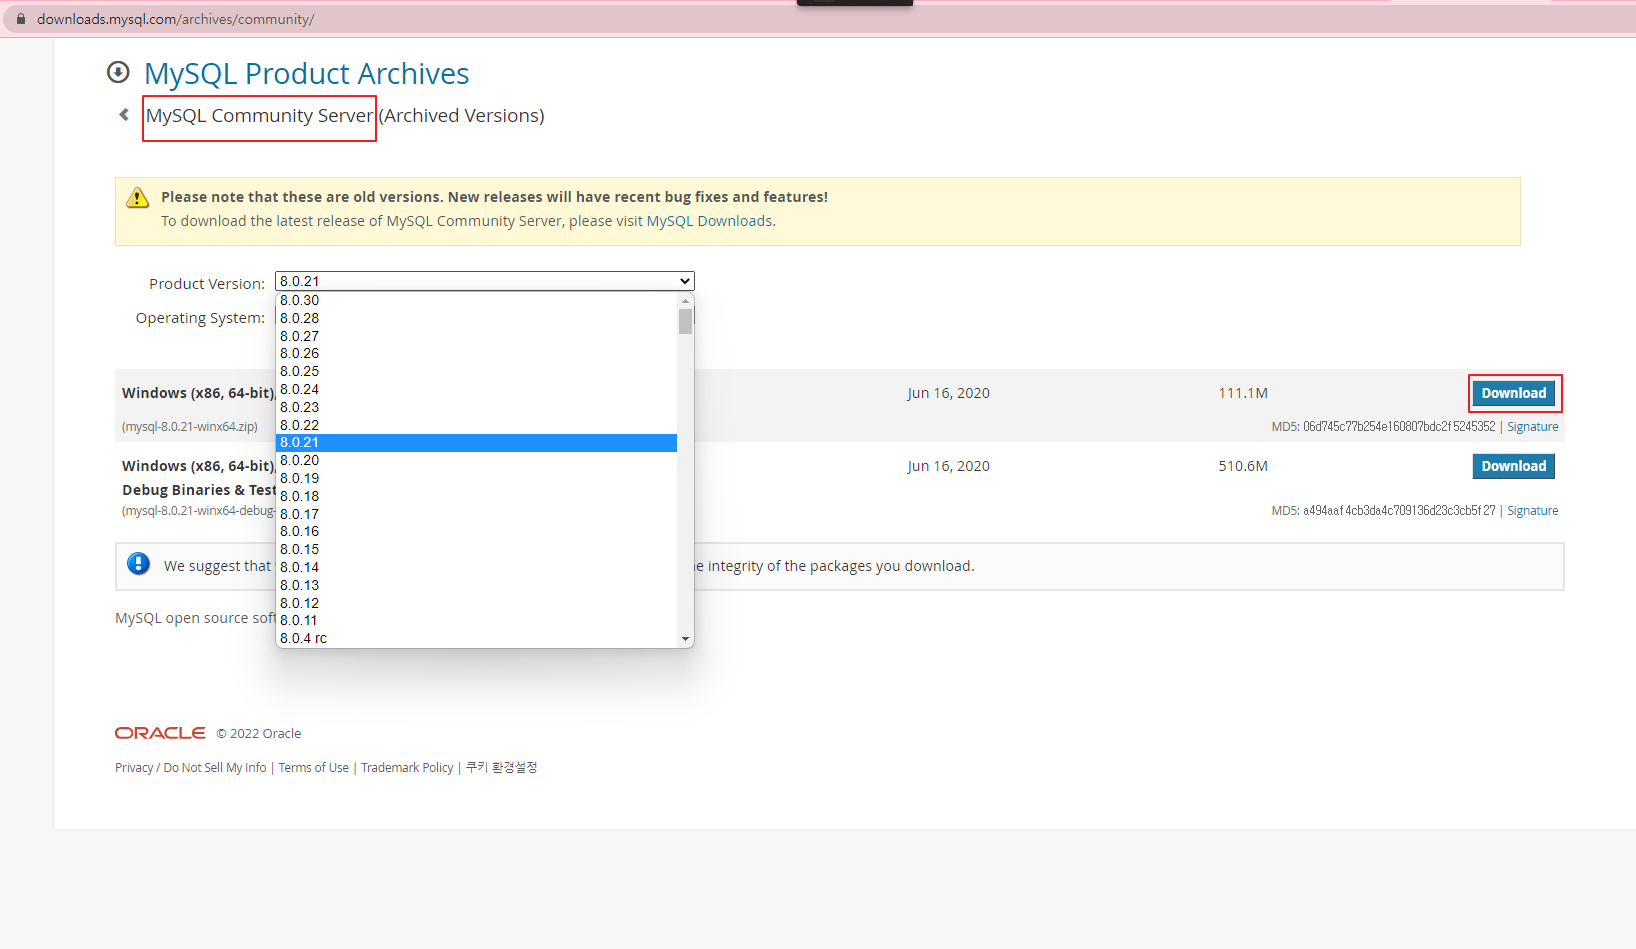Click the MySQL Community Server title text
The image size is (1636, 949).
[259, 116]
